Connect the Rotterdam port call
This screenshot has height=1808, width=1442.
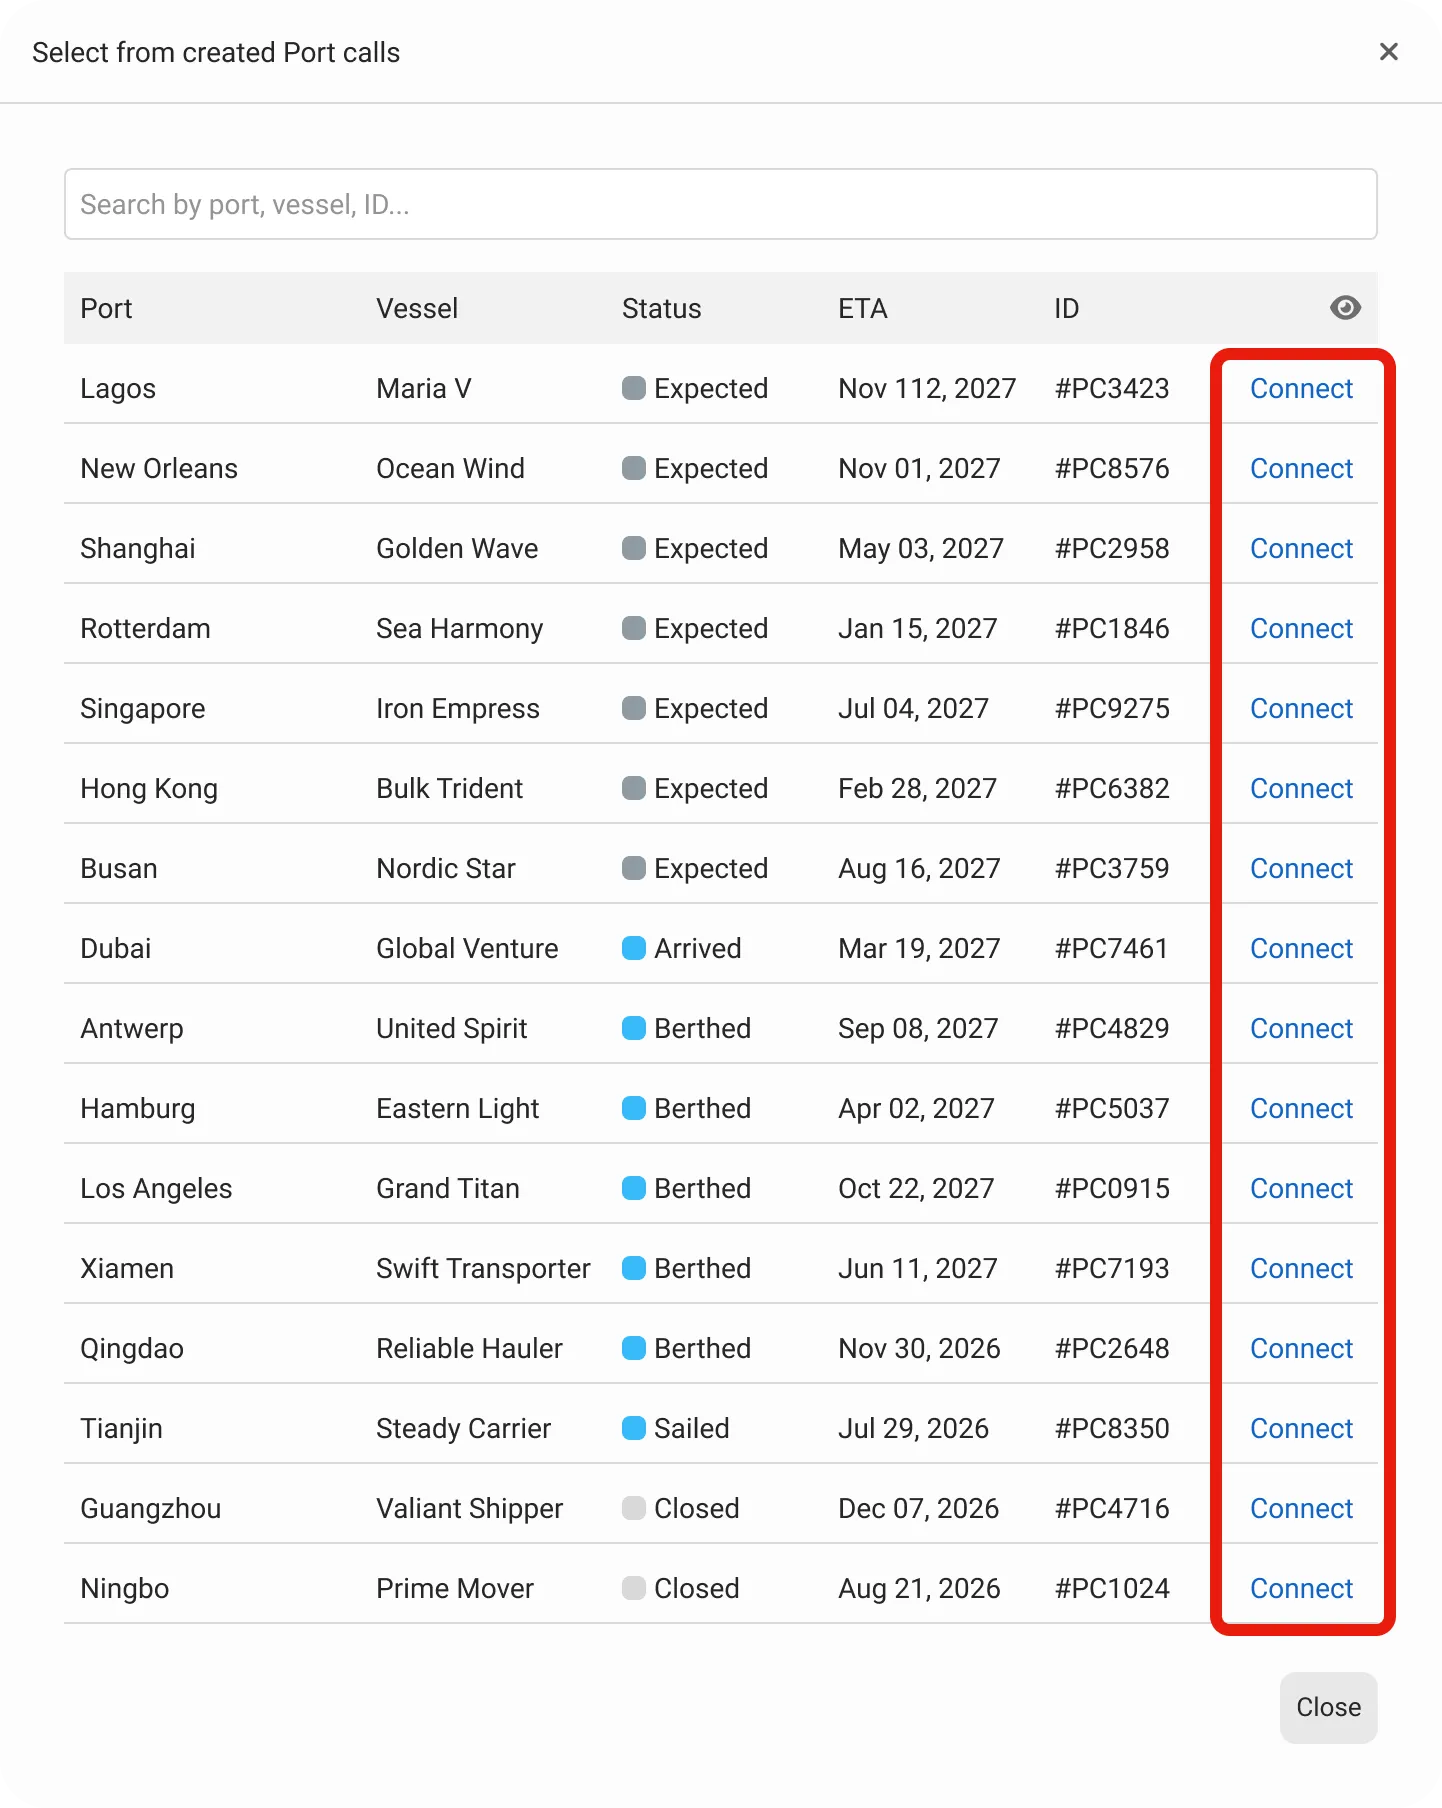tap(1301, 628)
